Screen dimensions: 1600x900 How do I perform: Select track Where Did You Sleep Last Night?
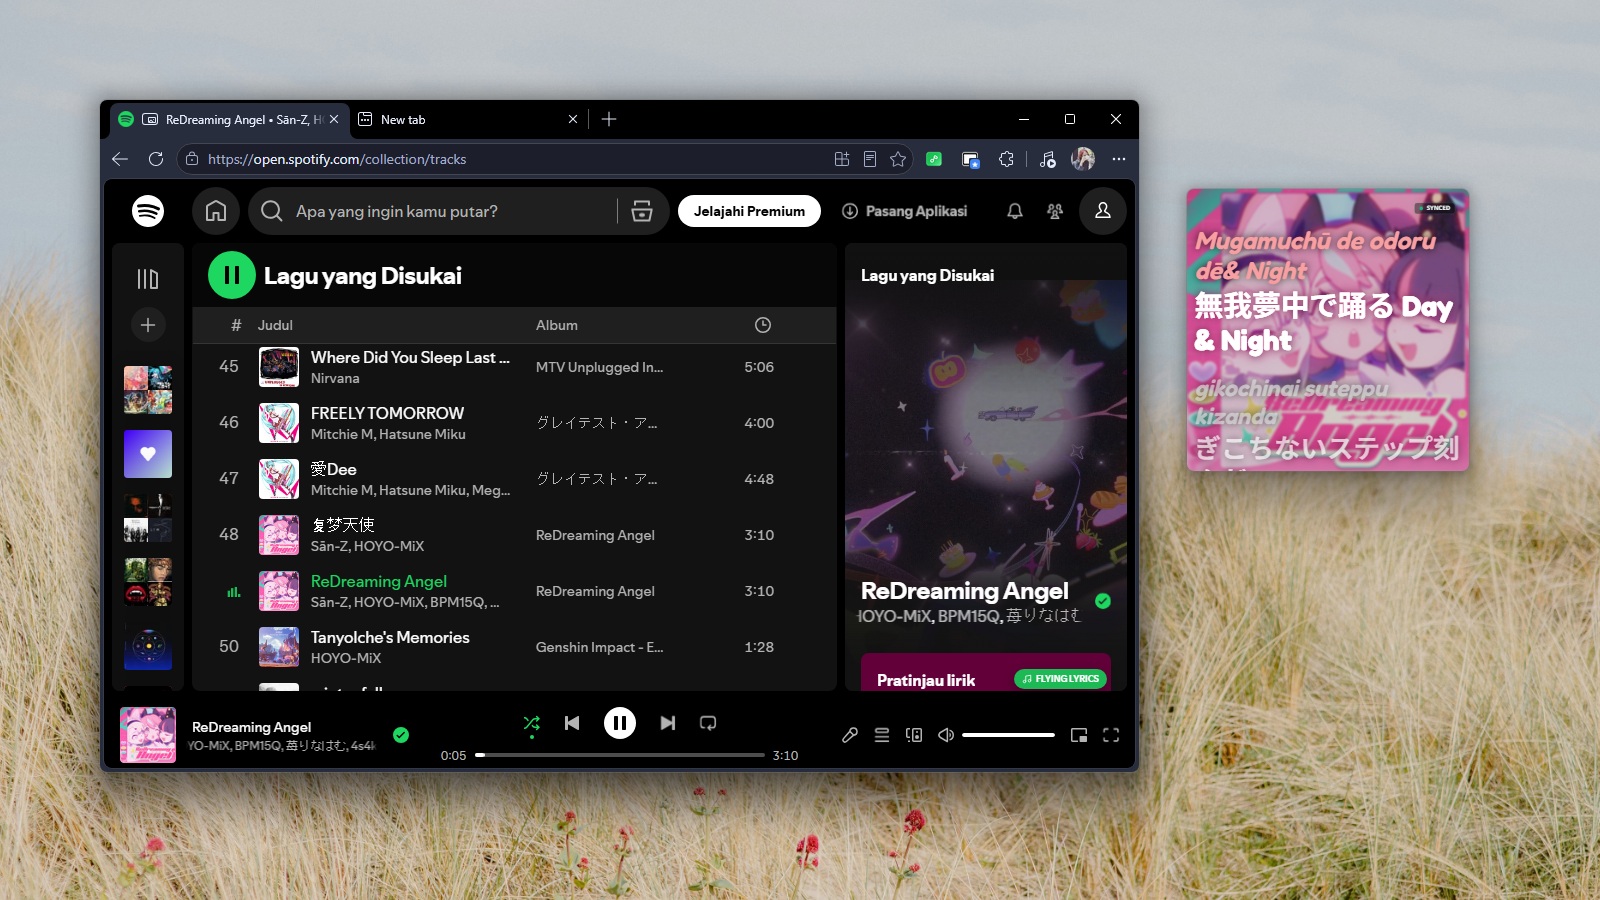[514, 367]
